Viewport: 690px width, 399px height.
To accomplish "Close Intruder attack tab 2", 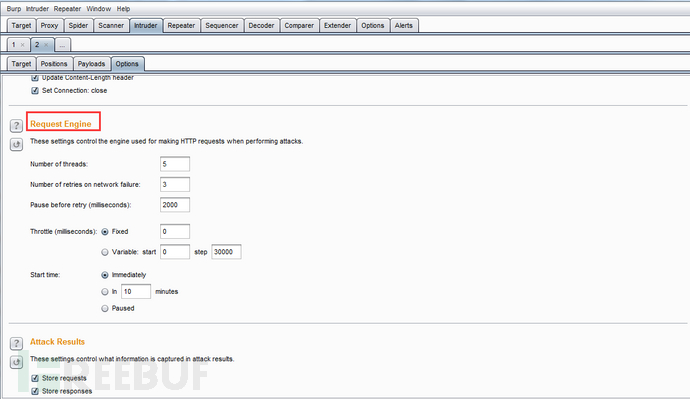I will click(46, 45).
